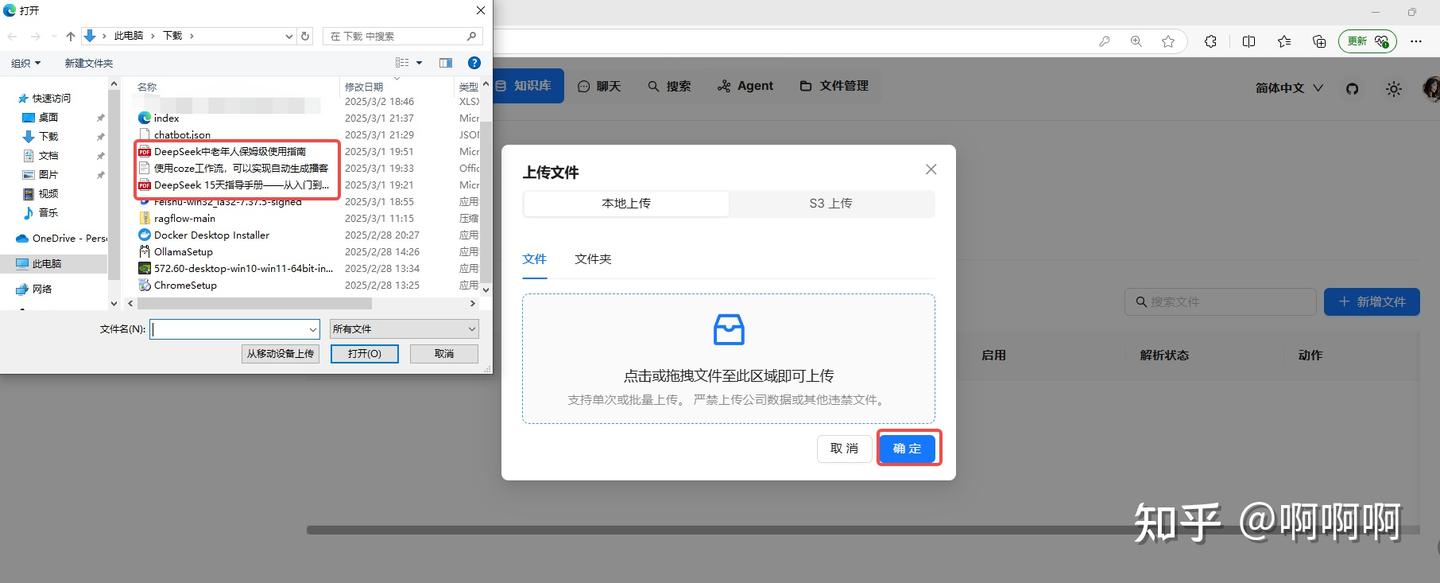Switch to the 文件夹 upload tab

(x=593, y=259)
